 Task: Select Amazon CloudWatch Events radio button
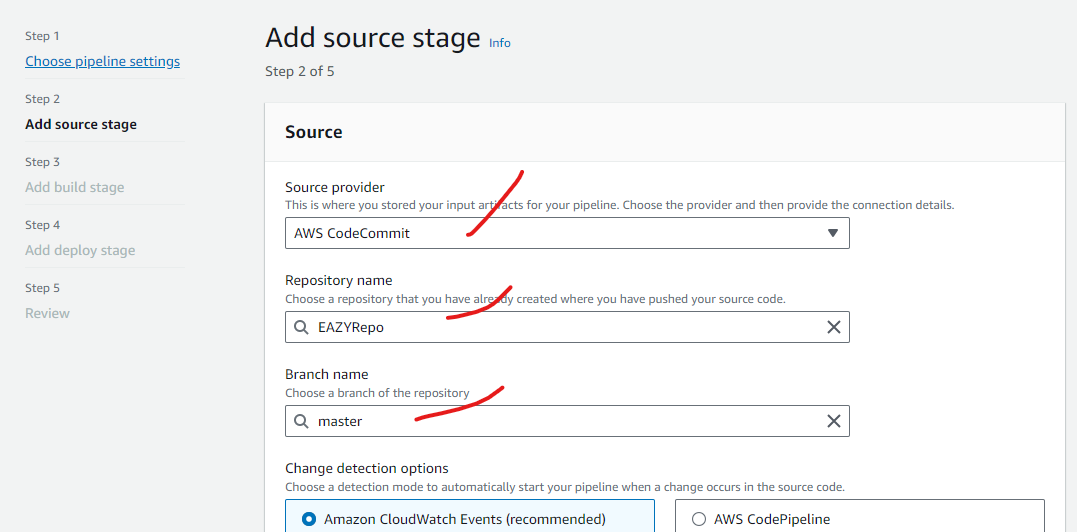tap(309, 519)
